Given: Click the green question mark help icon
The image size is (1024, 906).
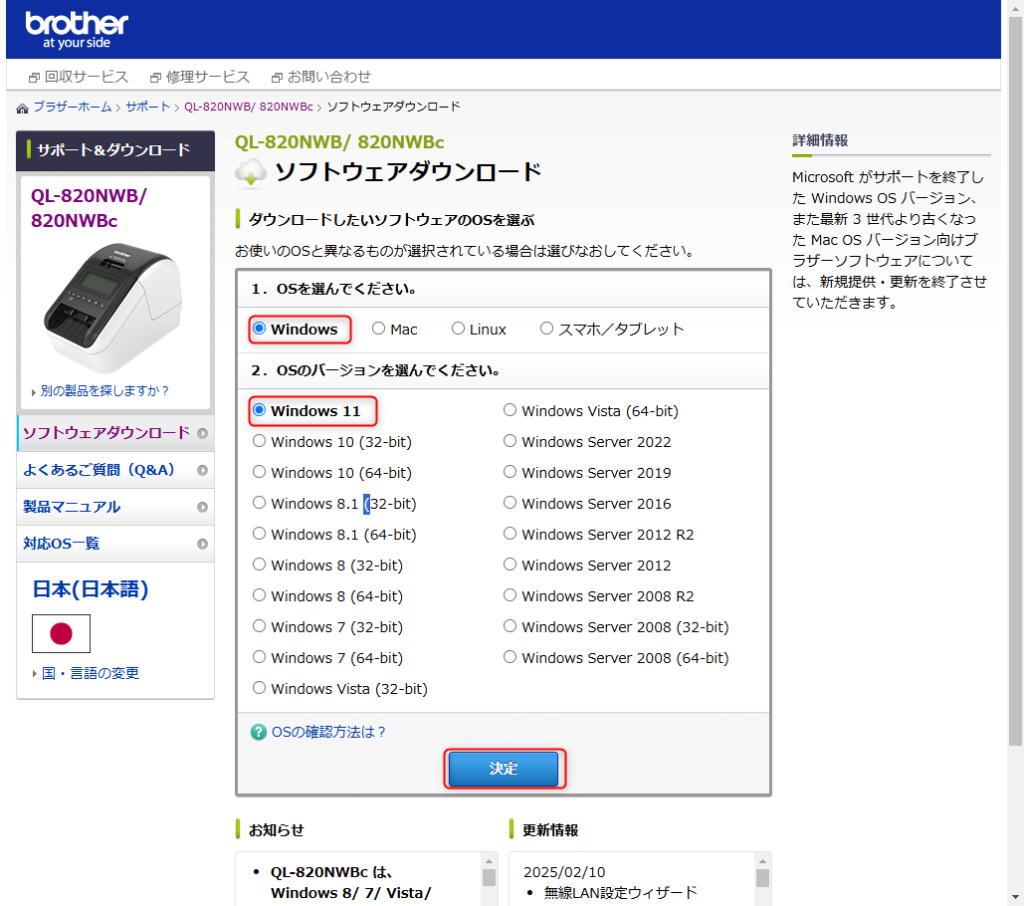Looking at the screenshot, I should click(x=259, y=732).
